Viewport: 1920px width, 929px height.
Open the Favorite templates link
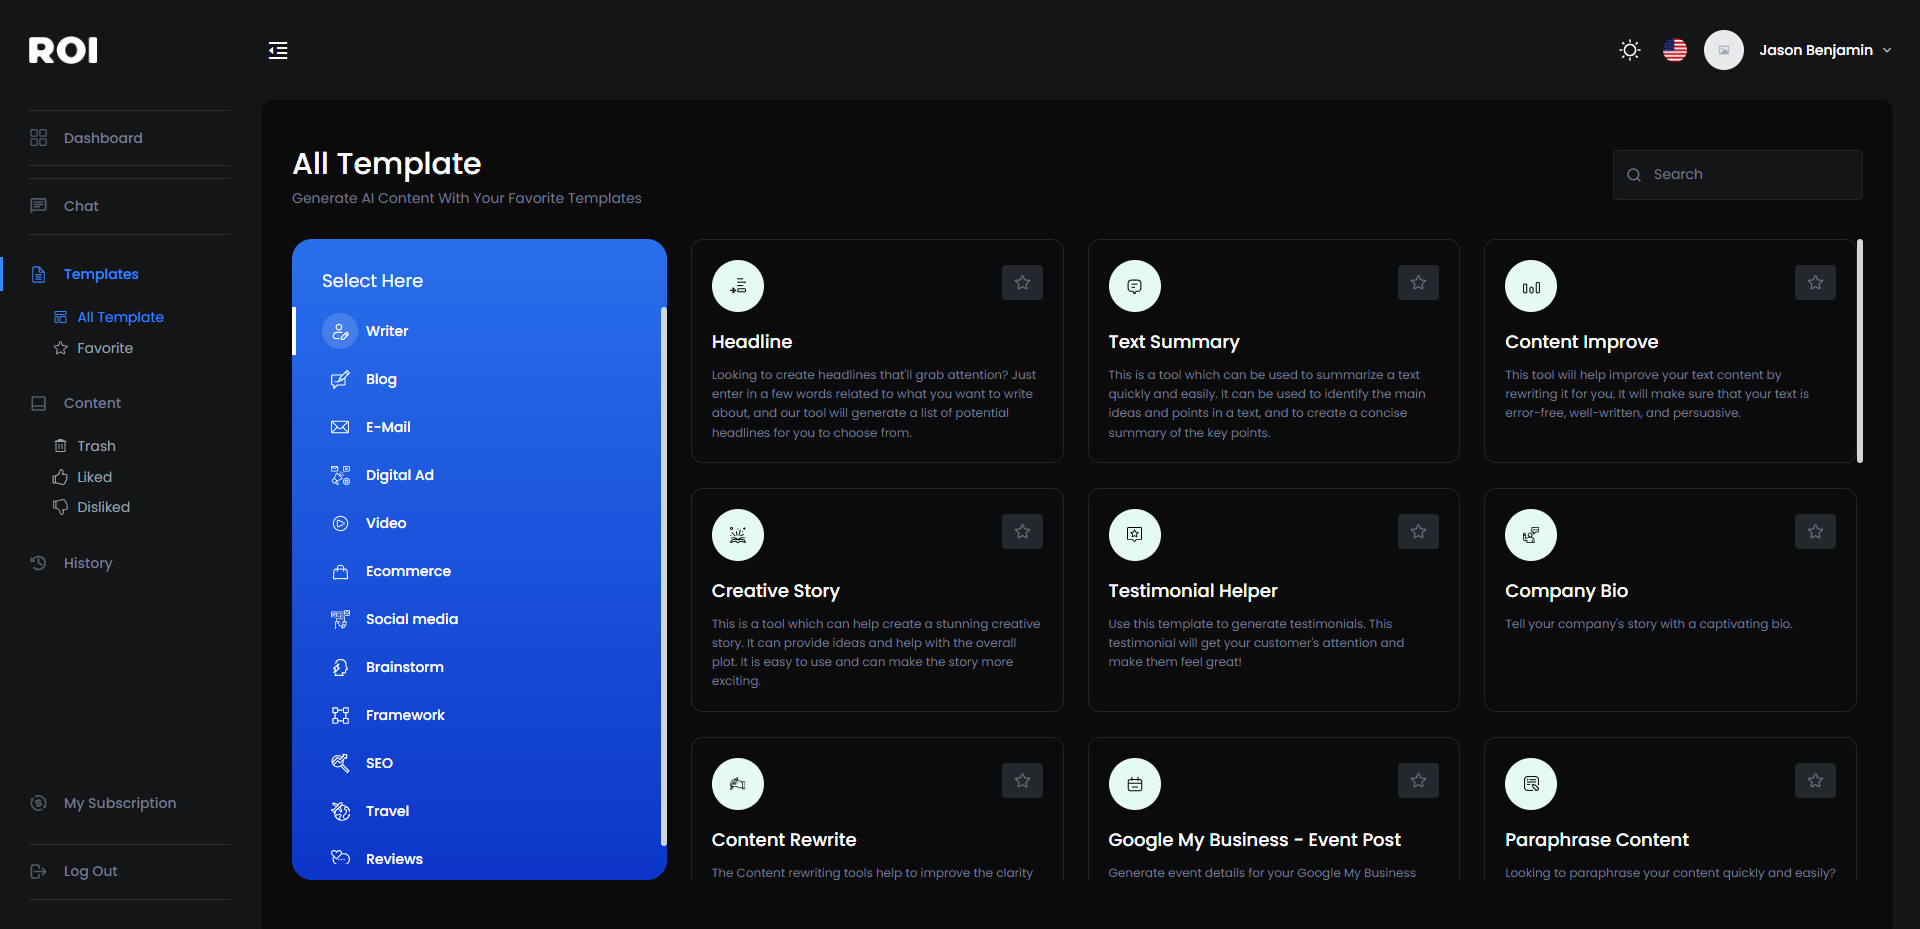click(105, 348)
